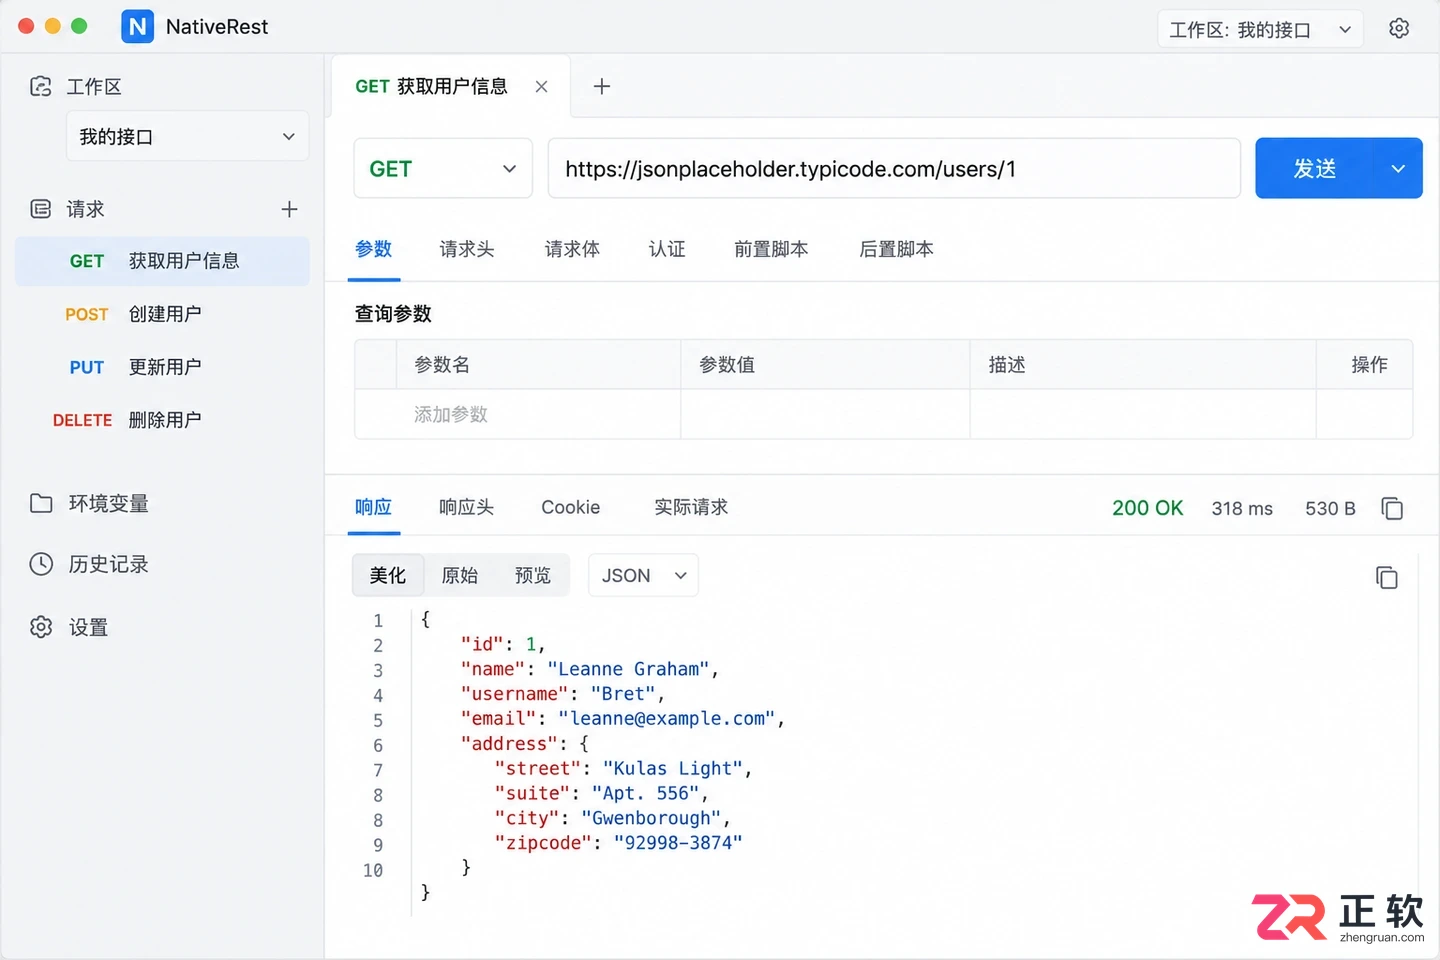Click the requests list icon beside 请求

click(x=41, y=209)
